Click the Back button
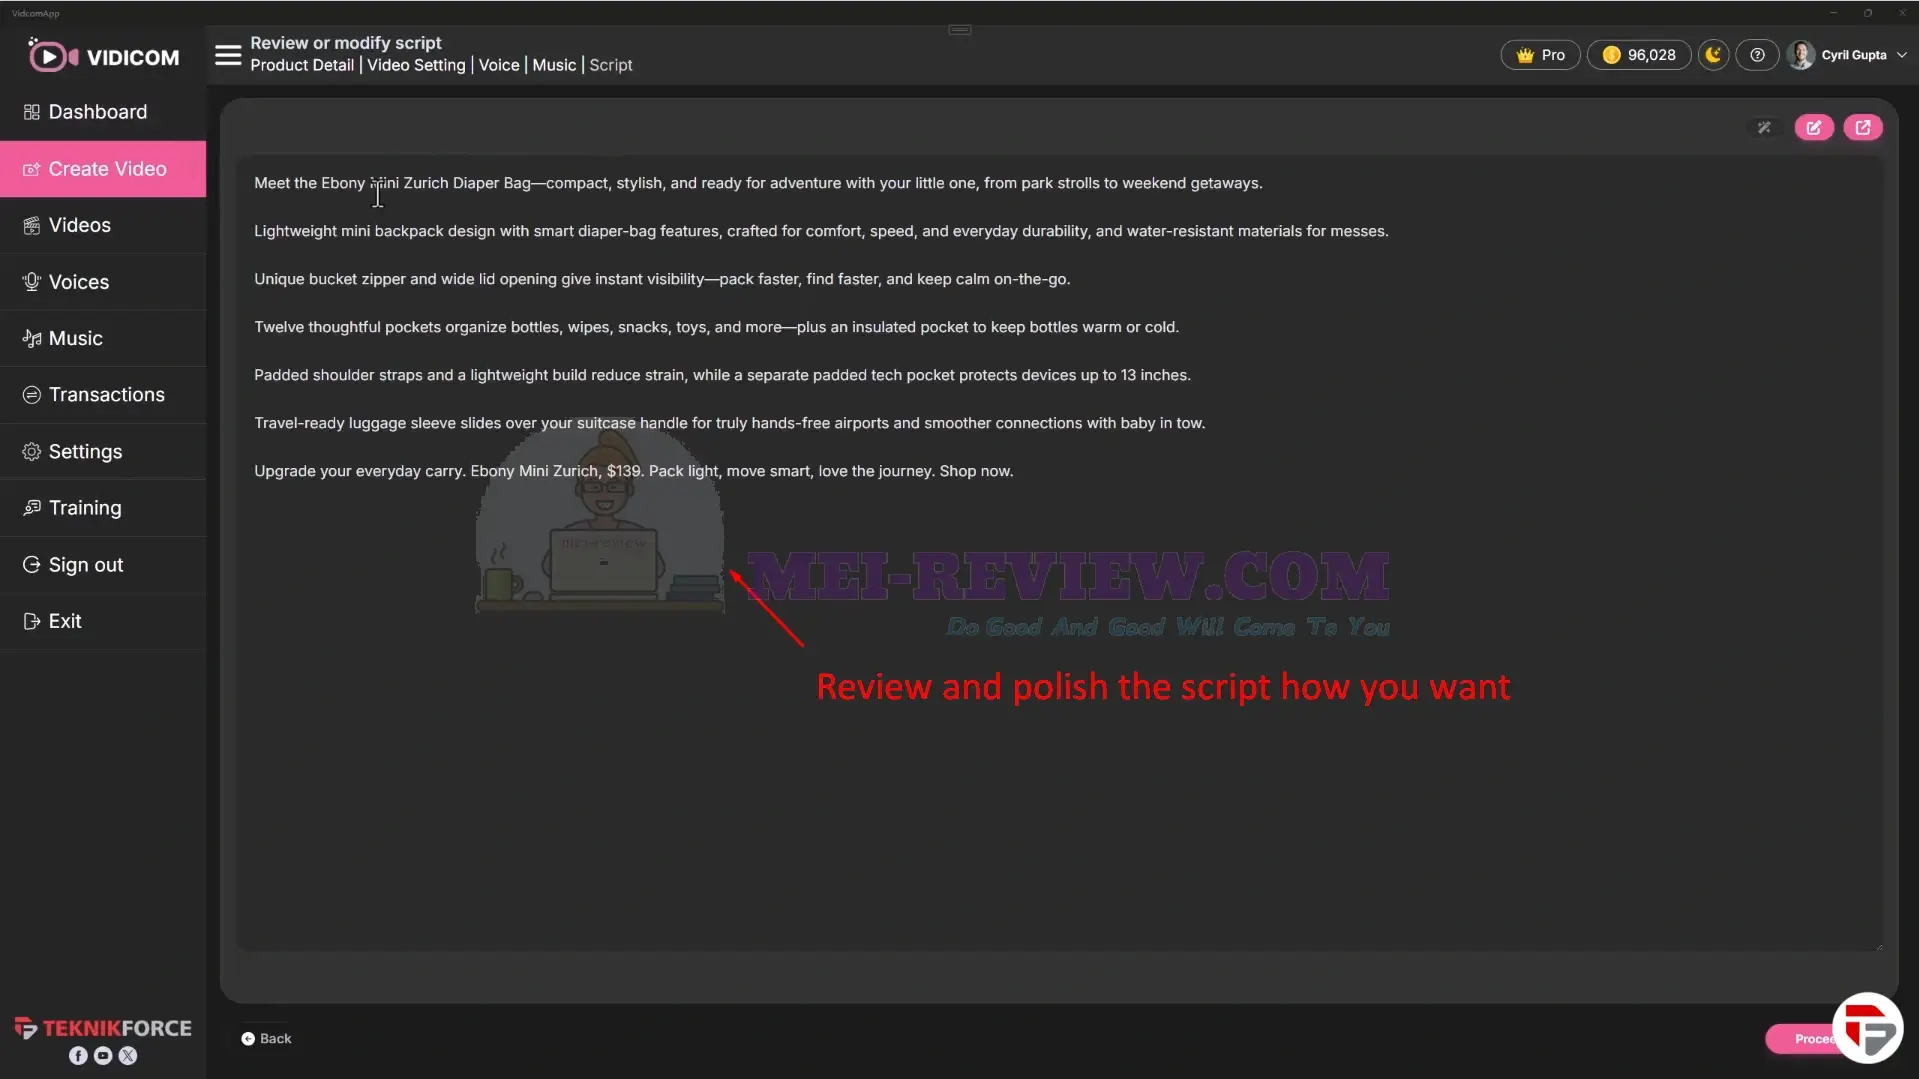 (x=266, y=1039)
